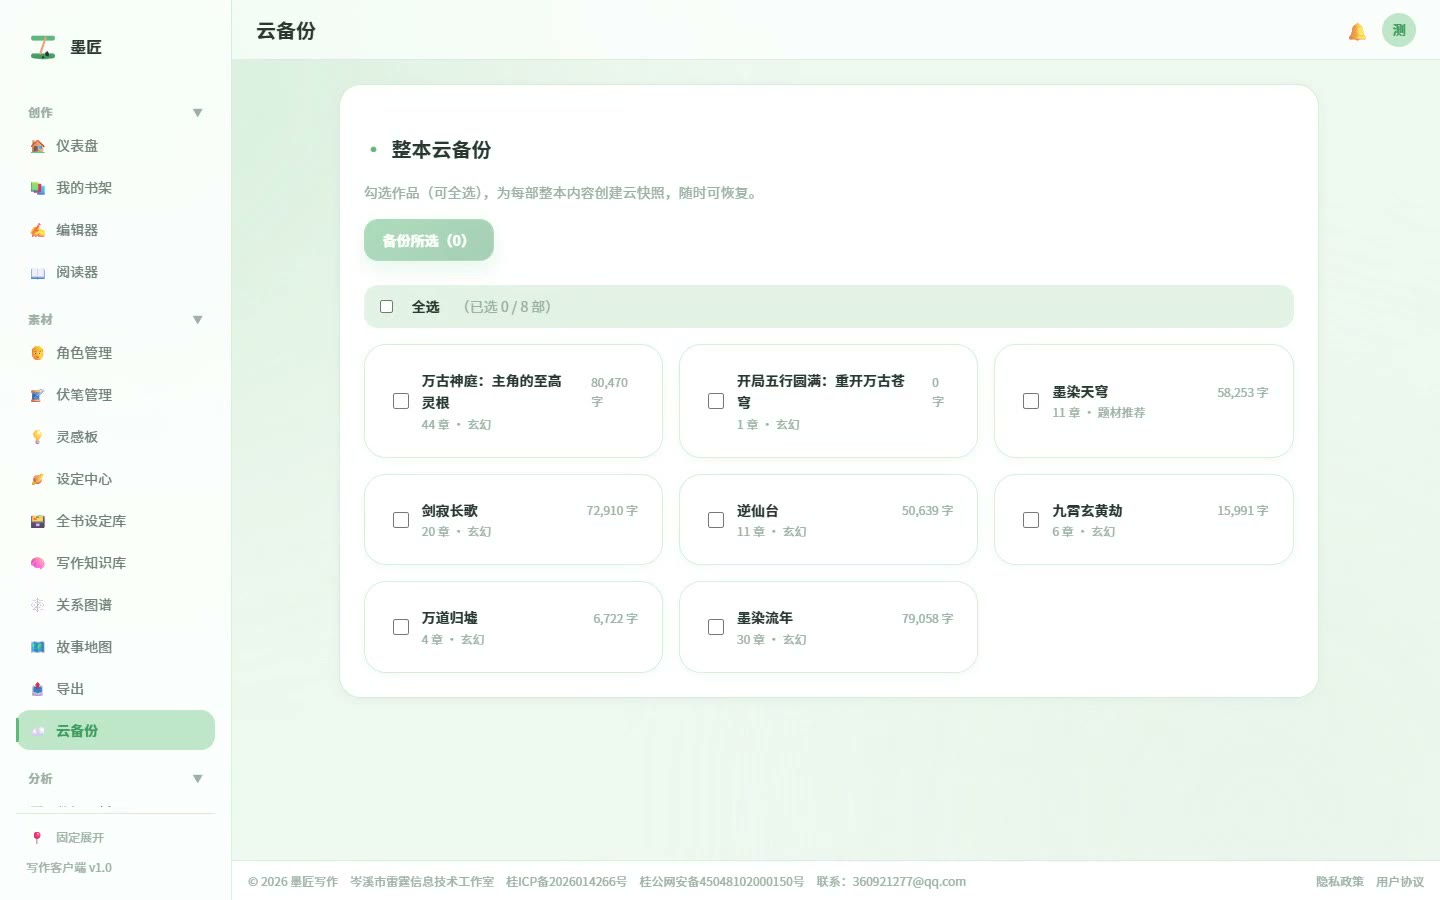Click the 写作客户端 v1.0 version text
The width and height of the screenshot is (1440, 900).
click(69, 868)
